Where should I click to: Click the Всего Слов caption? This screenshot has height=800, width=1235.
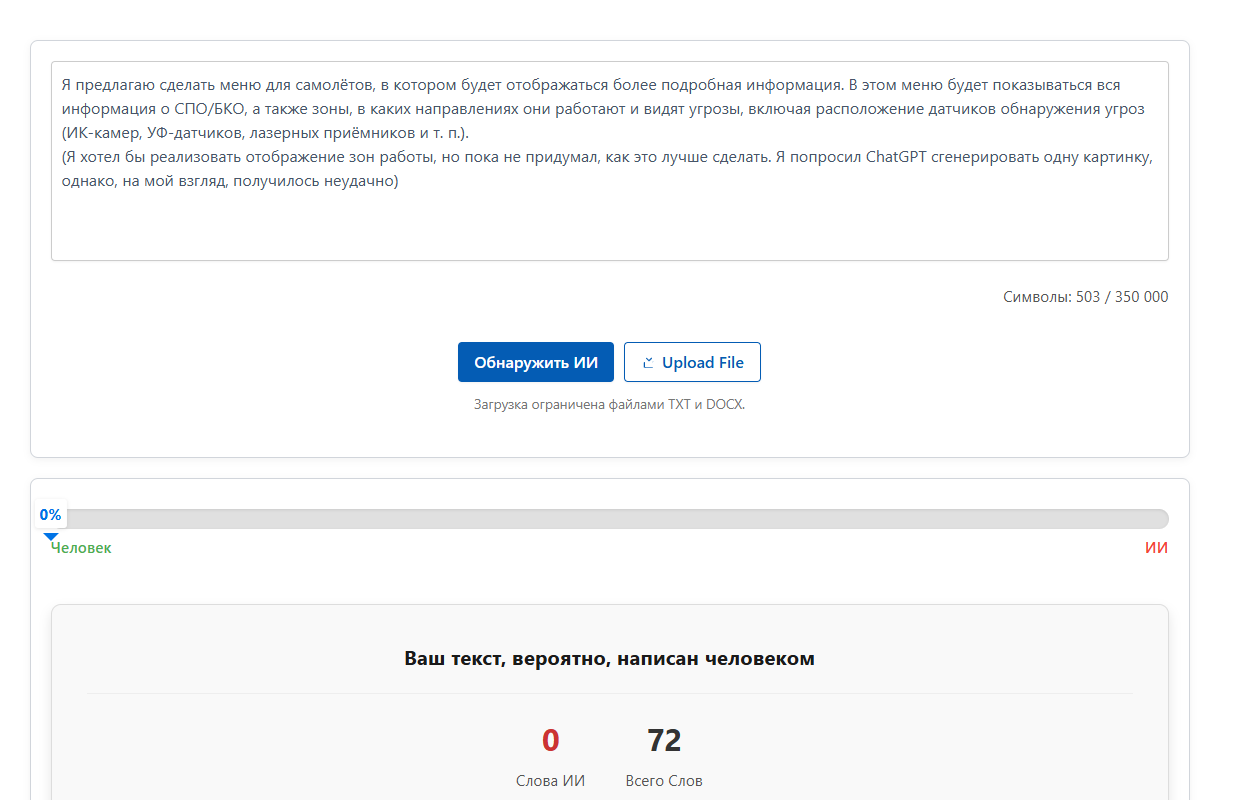click(664, 781)
